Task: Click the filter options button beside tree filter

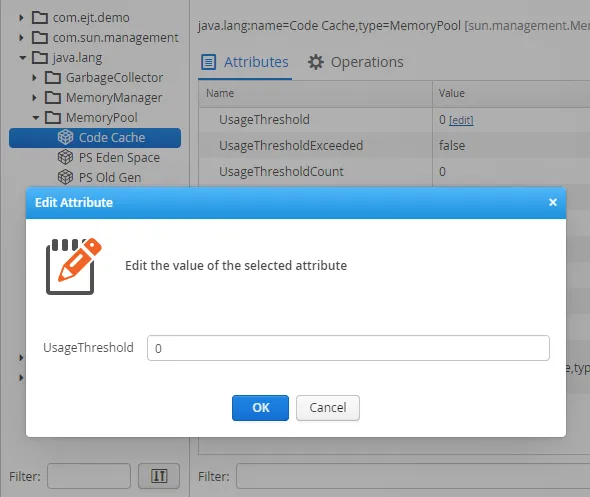Action: click(x=159, y=476)
